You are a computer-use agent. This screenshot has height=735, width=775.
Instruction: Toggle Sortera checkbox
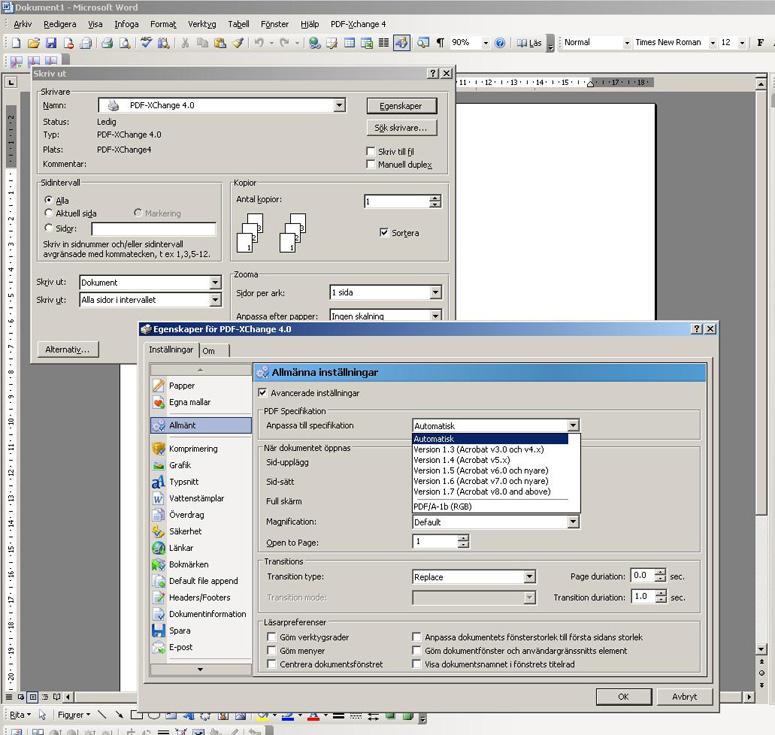(384, 232)
